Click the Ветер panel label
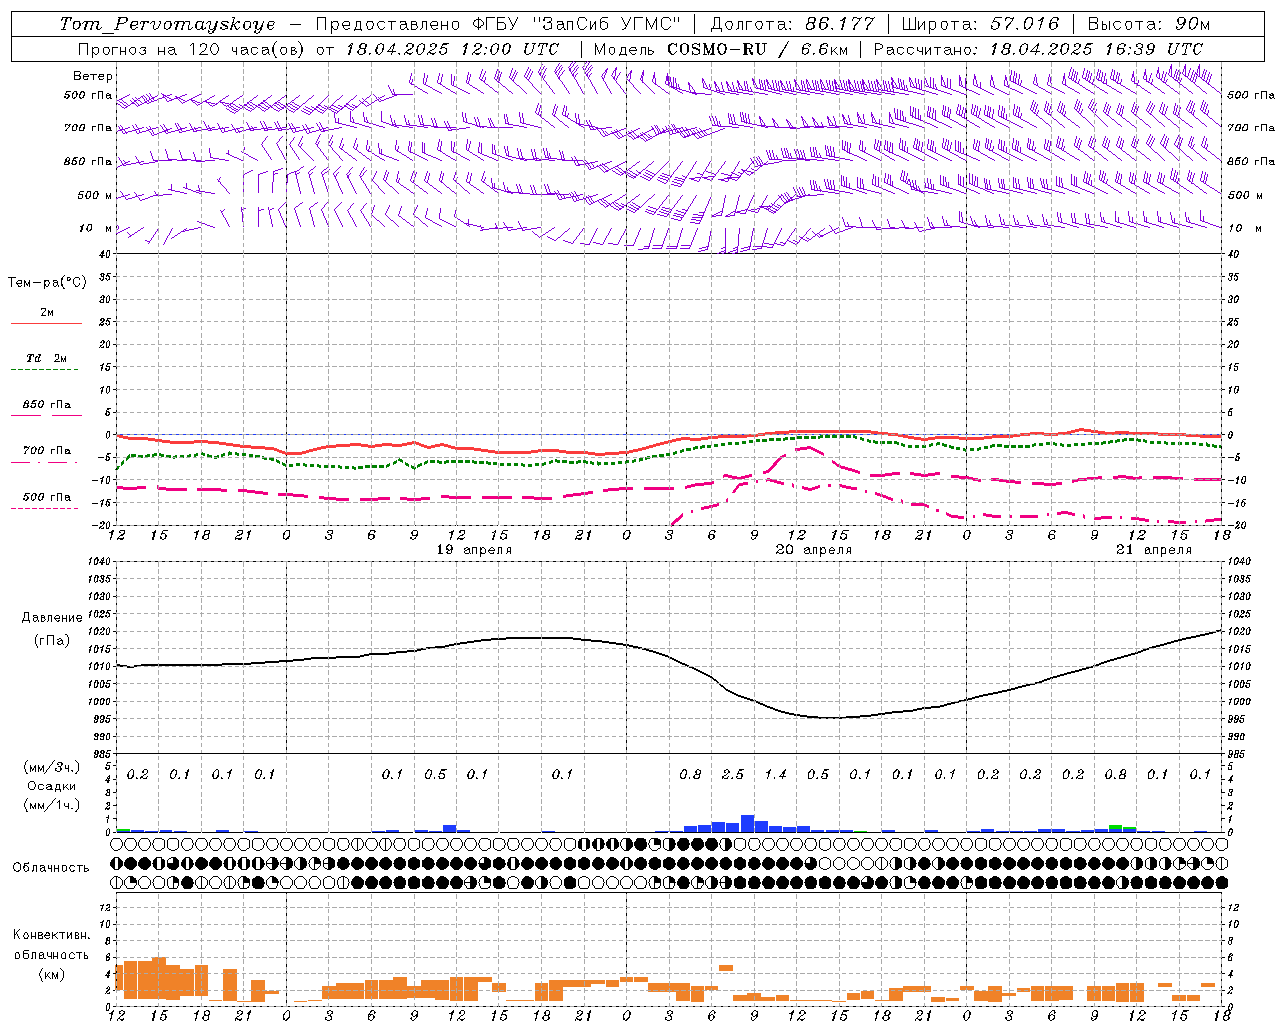This screenshot has height=1024, width=1280. coord(92,76)
